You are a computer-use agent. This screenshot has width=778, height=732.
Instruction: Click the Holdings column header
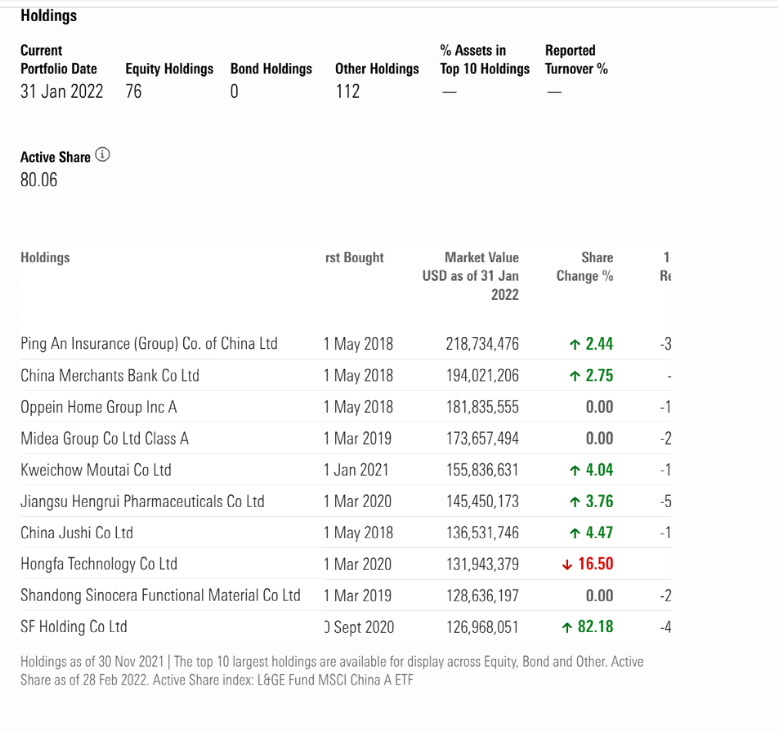(x=45, y=258)
